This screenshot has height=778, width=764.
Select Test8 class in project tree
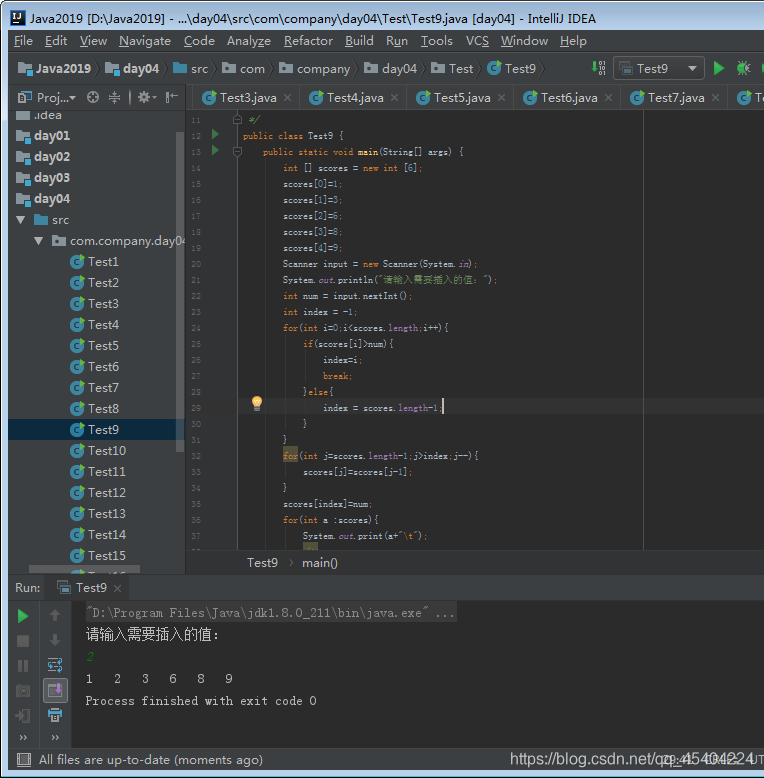pos(94,408)
